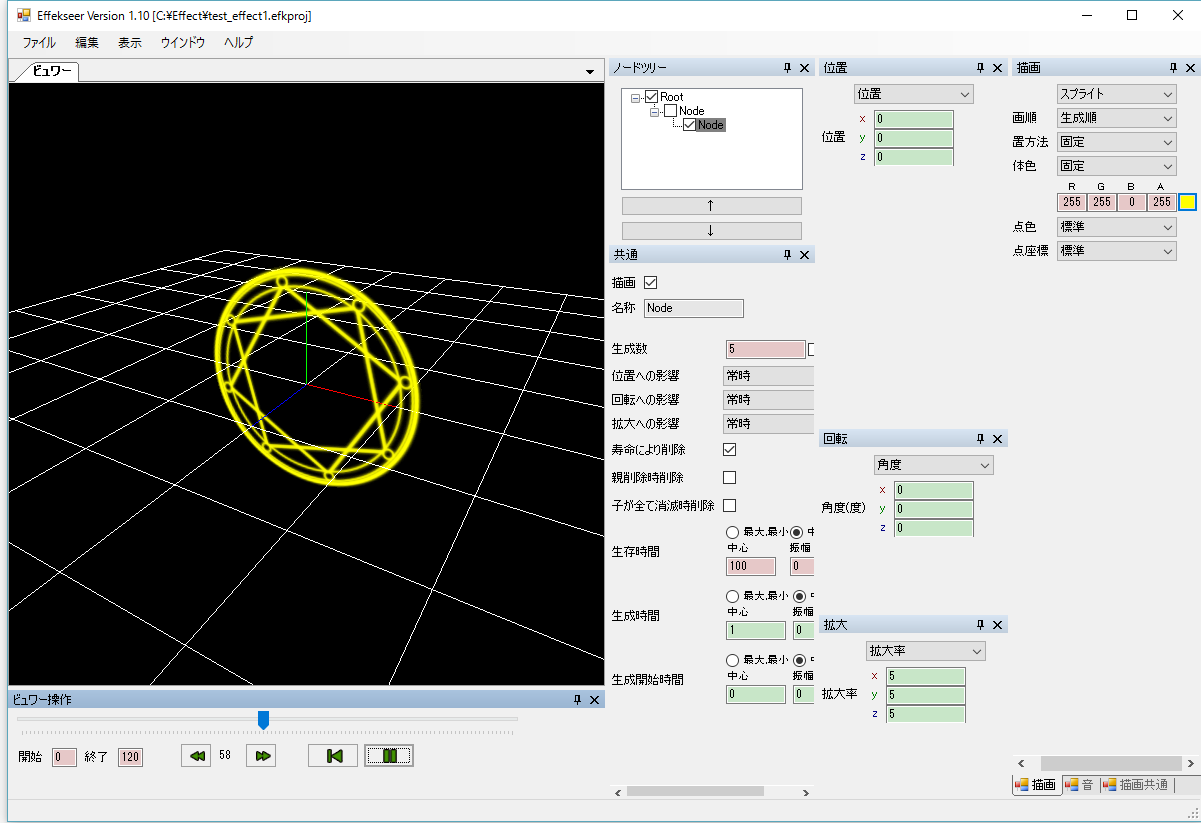Click the pin icon on the 回転 panel
1201x823 pixels.
pos(981,438)
